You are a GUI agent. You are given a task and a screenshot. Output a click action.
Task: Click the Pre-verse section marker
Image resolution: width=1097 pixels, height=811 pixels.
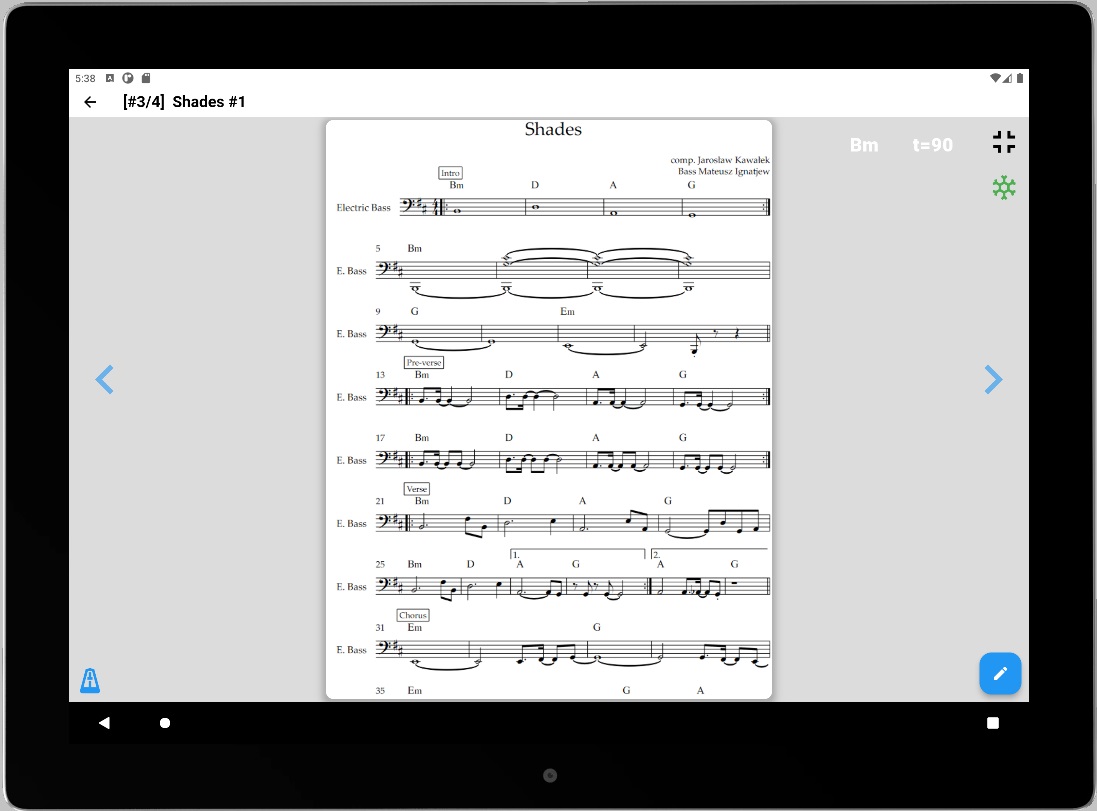424,362
